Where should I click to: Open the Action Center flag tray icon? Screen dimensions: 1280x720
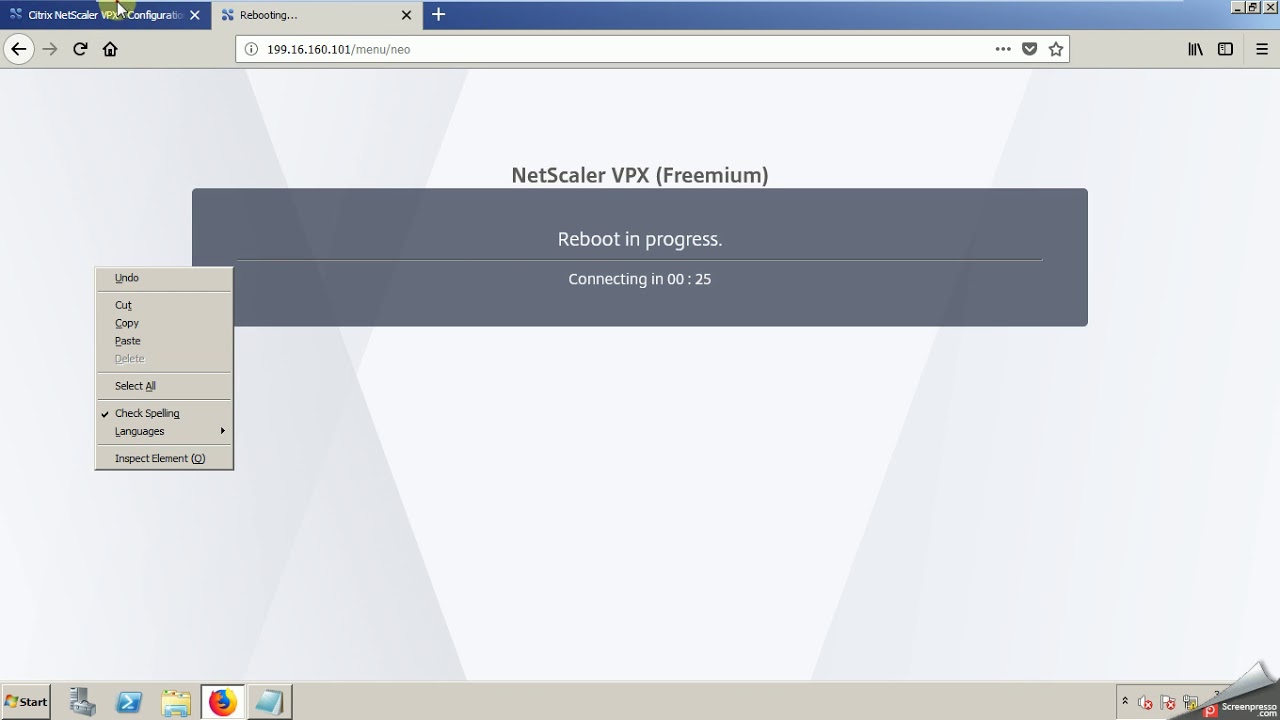click(1168, 703)
